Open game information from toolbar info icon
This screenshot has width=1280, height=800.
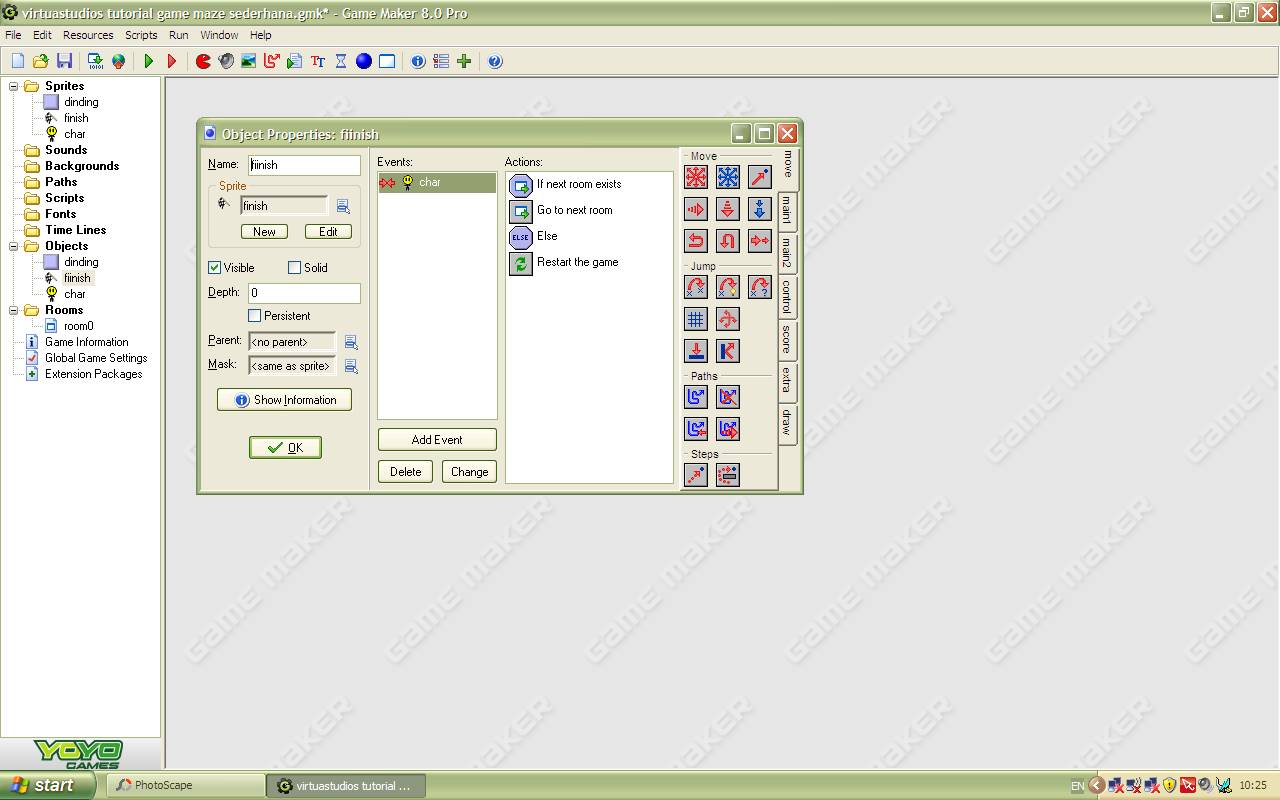point(418,61)
